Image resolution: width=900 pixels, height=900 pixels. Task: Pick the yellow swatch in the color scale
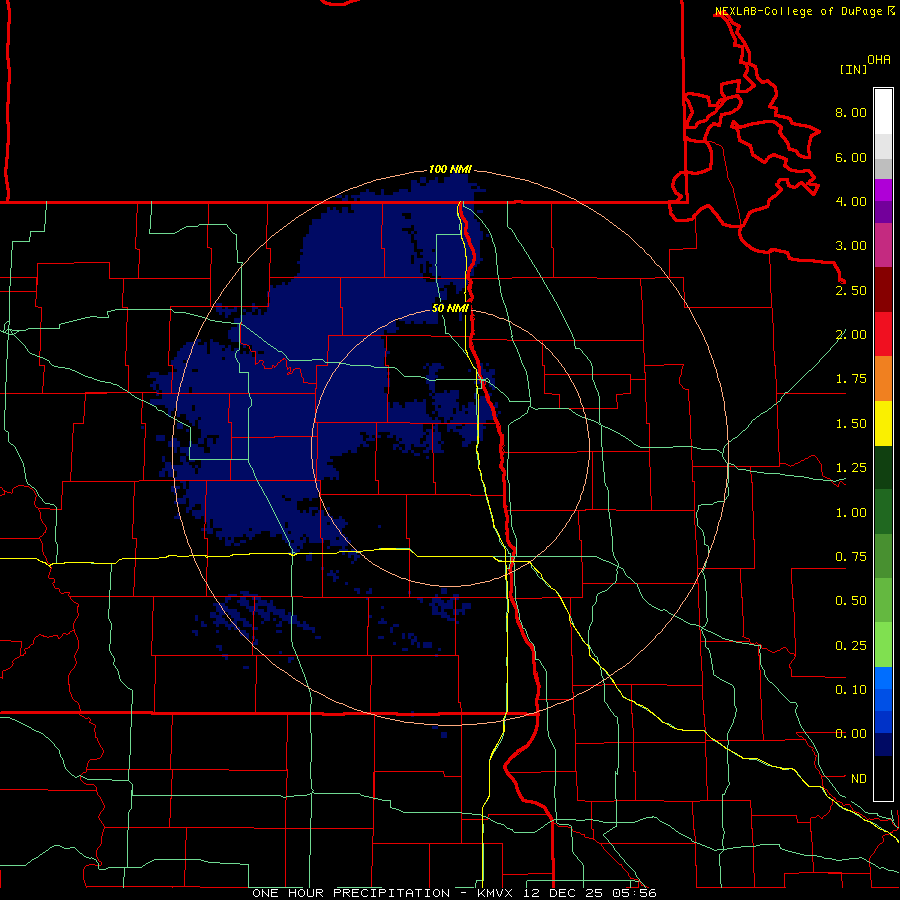click(883, 424)
